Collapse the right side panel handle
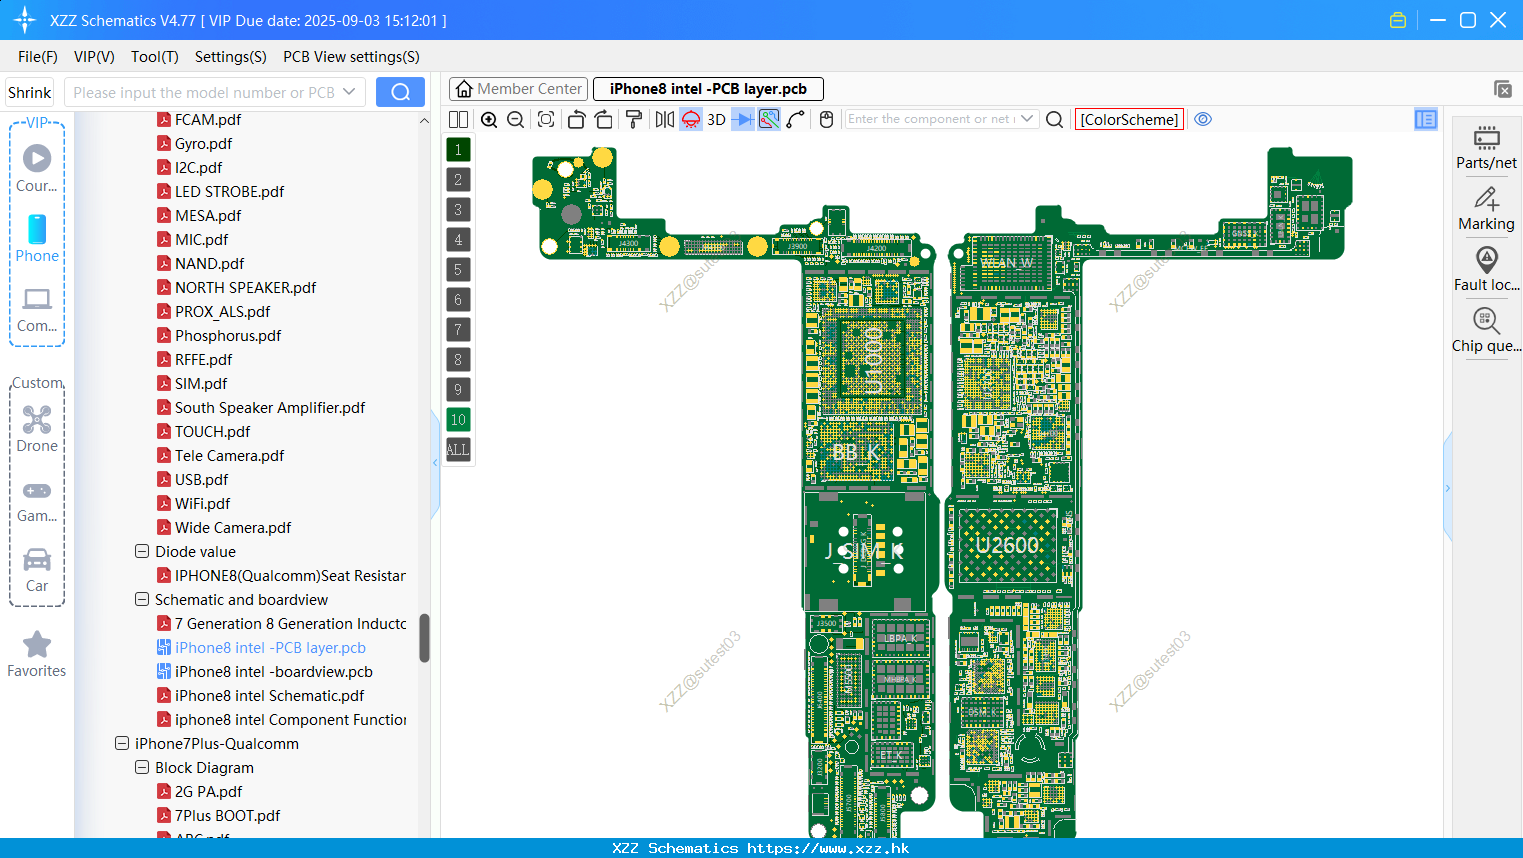Screen dimensions: 1523x858 tap(1447, 488)
